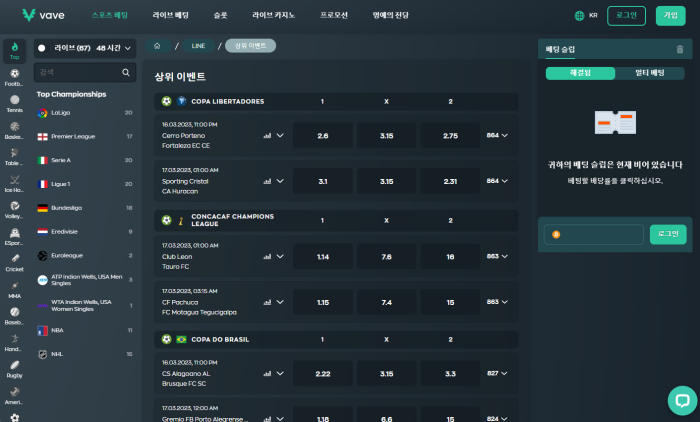Click the globe language icon
700x422 pixels.
579,16
